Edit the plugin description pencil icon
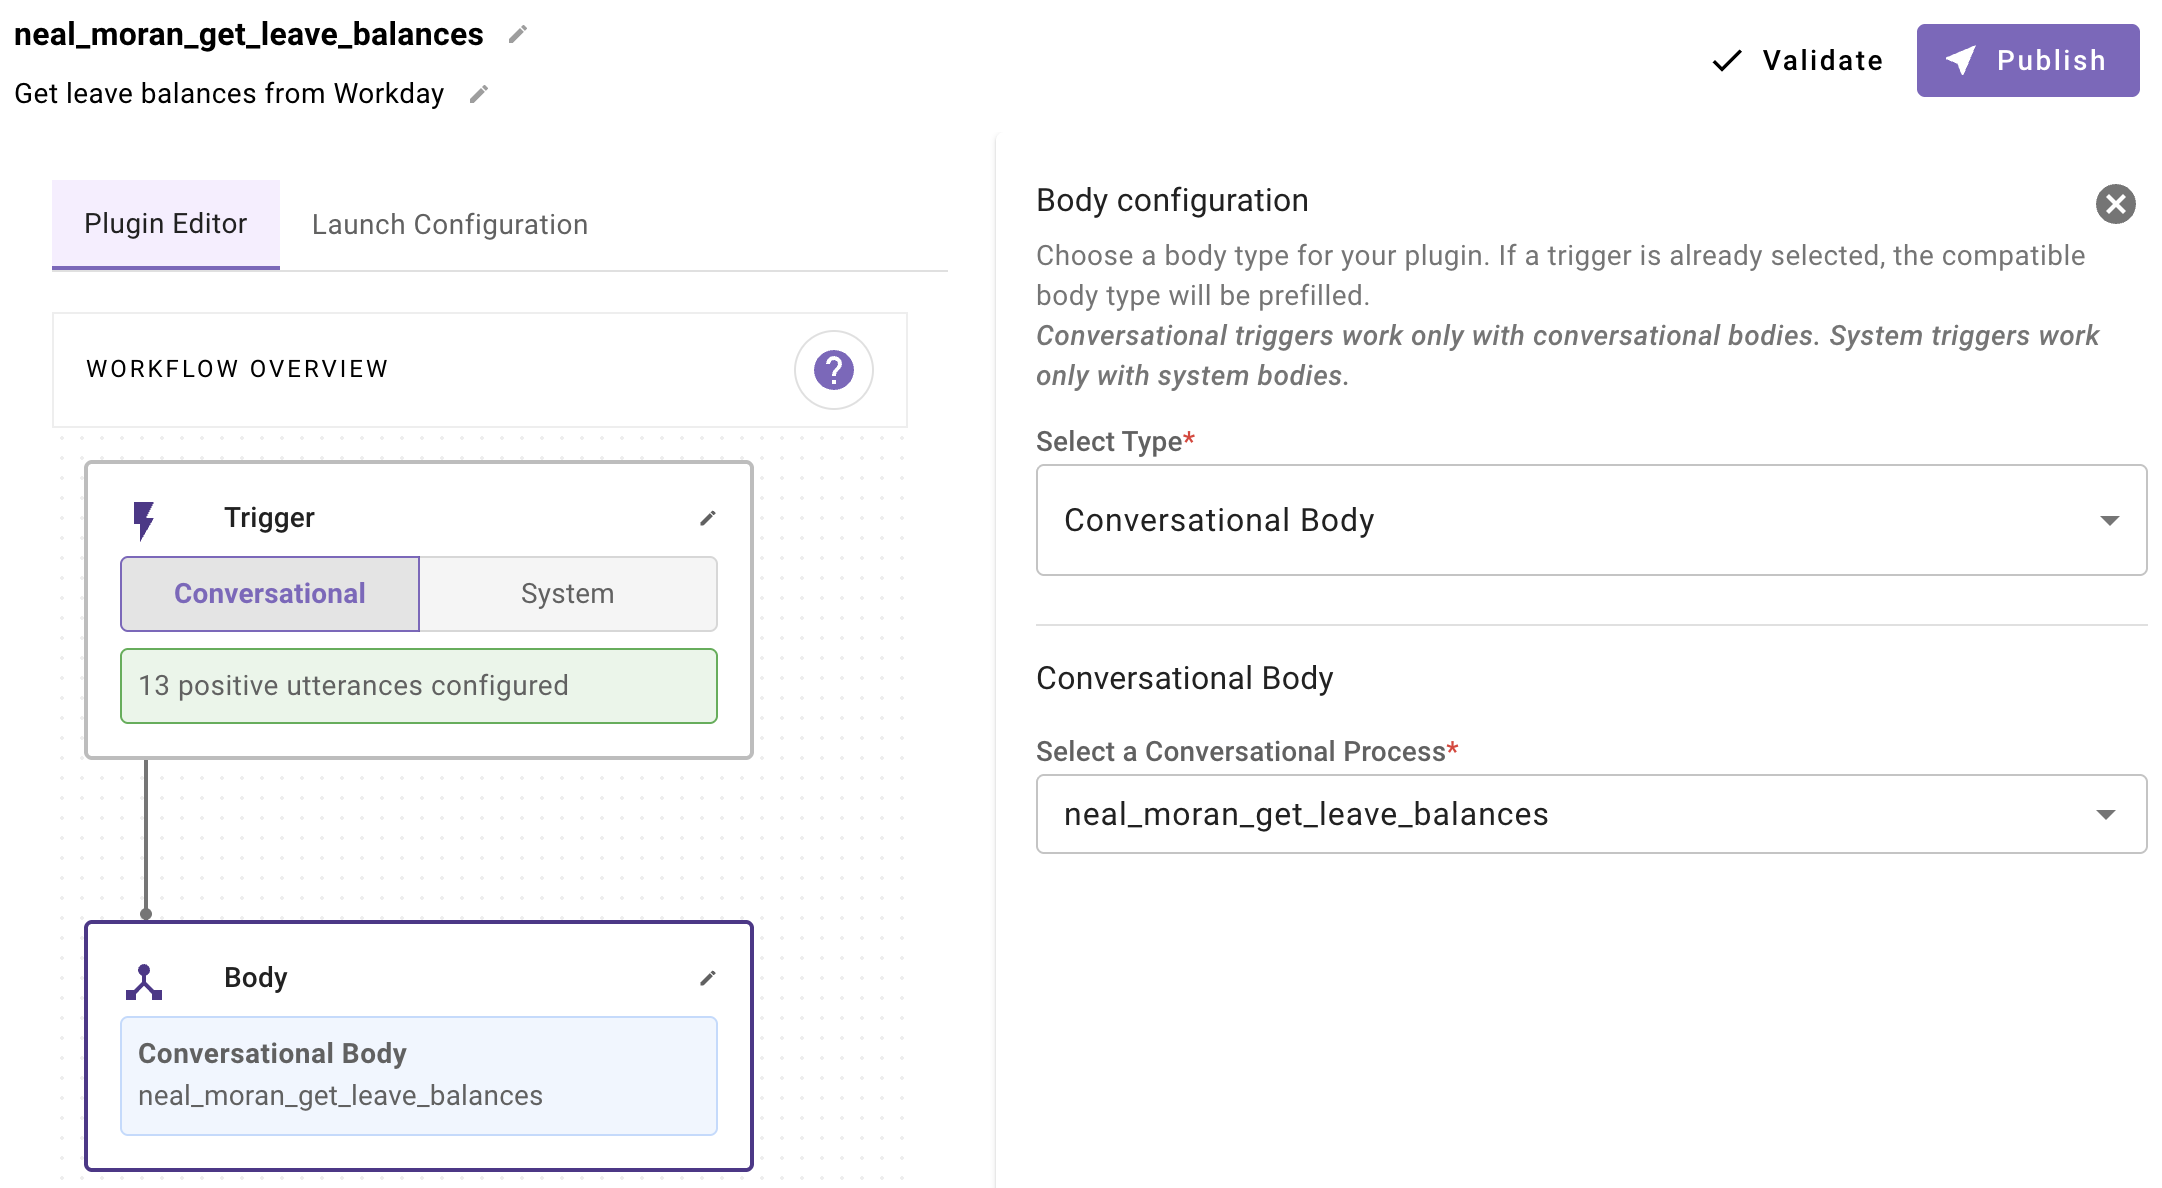Viewport: 2162px width, 1188px height. point(479,94)
